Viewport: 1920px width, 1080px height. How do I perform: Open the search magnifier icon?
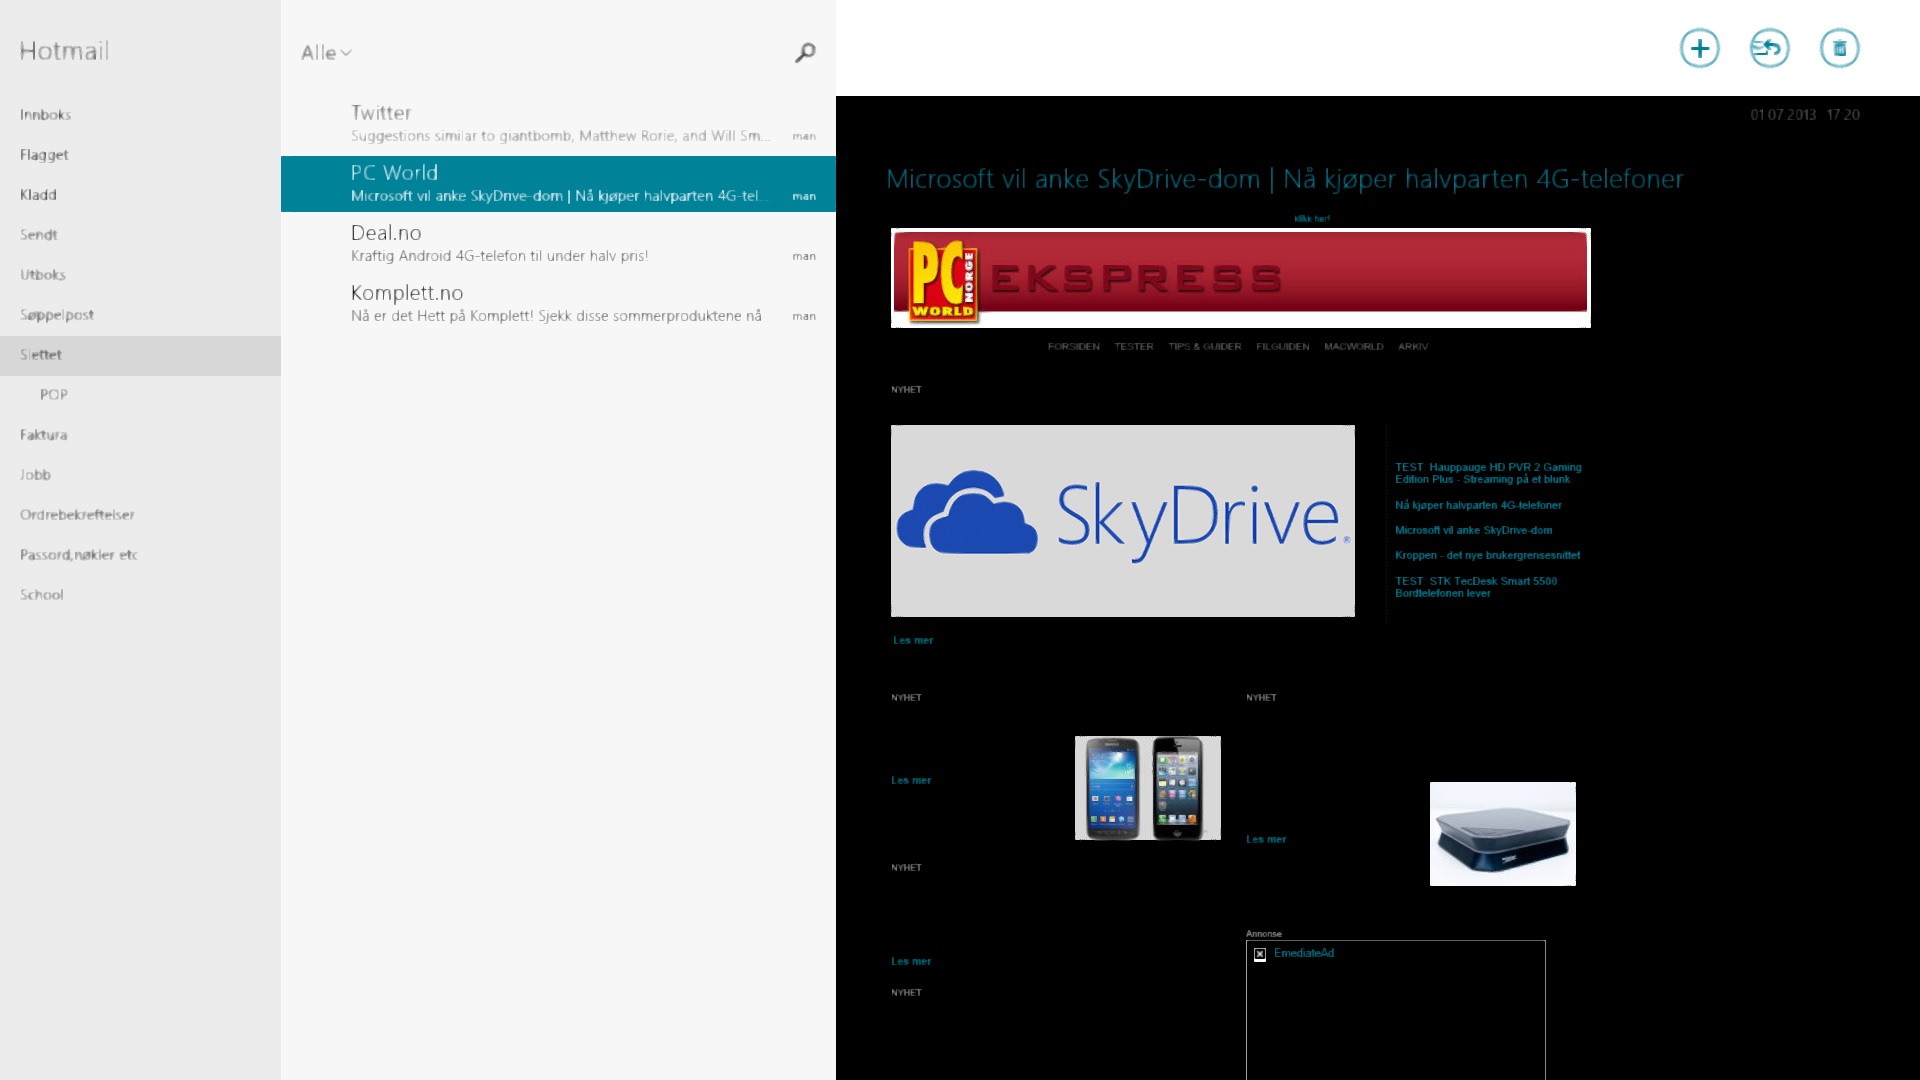805,52
